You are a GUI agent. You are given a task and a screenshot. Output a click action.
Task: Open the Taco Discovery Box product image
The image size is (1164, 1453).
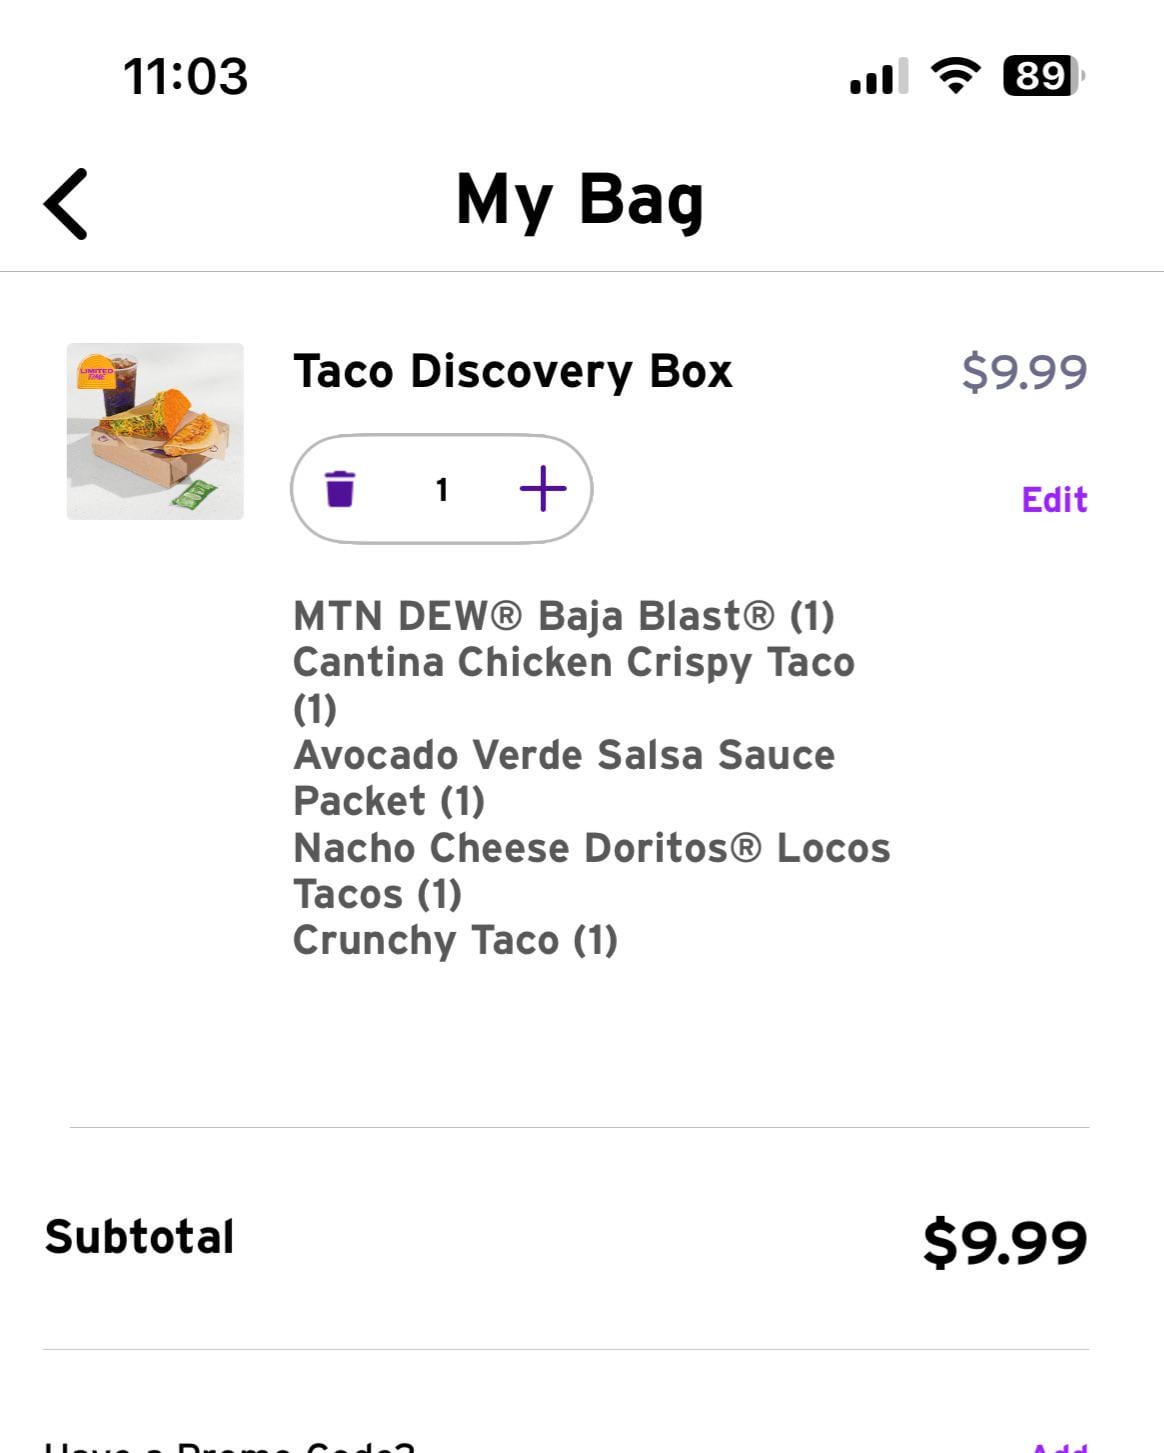click(x=155, y=431)
